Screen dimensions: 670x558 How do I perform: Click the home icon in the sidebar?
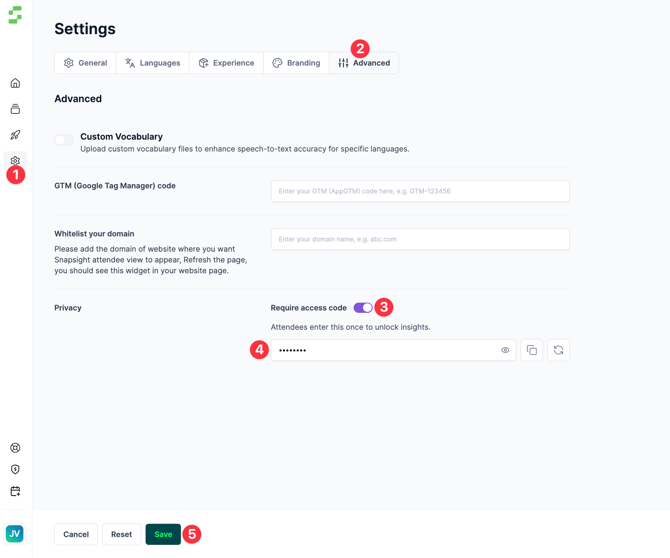click(15, 83)
